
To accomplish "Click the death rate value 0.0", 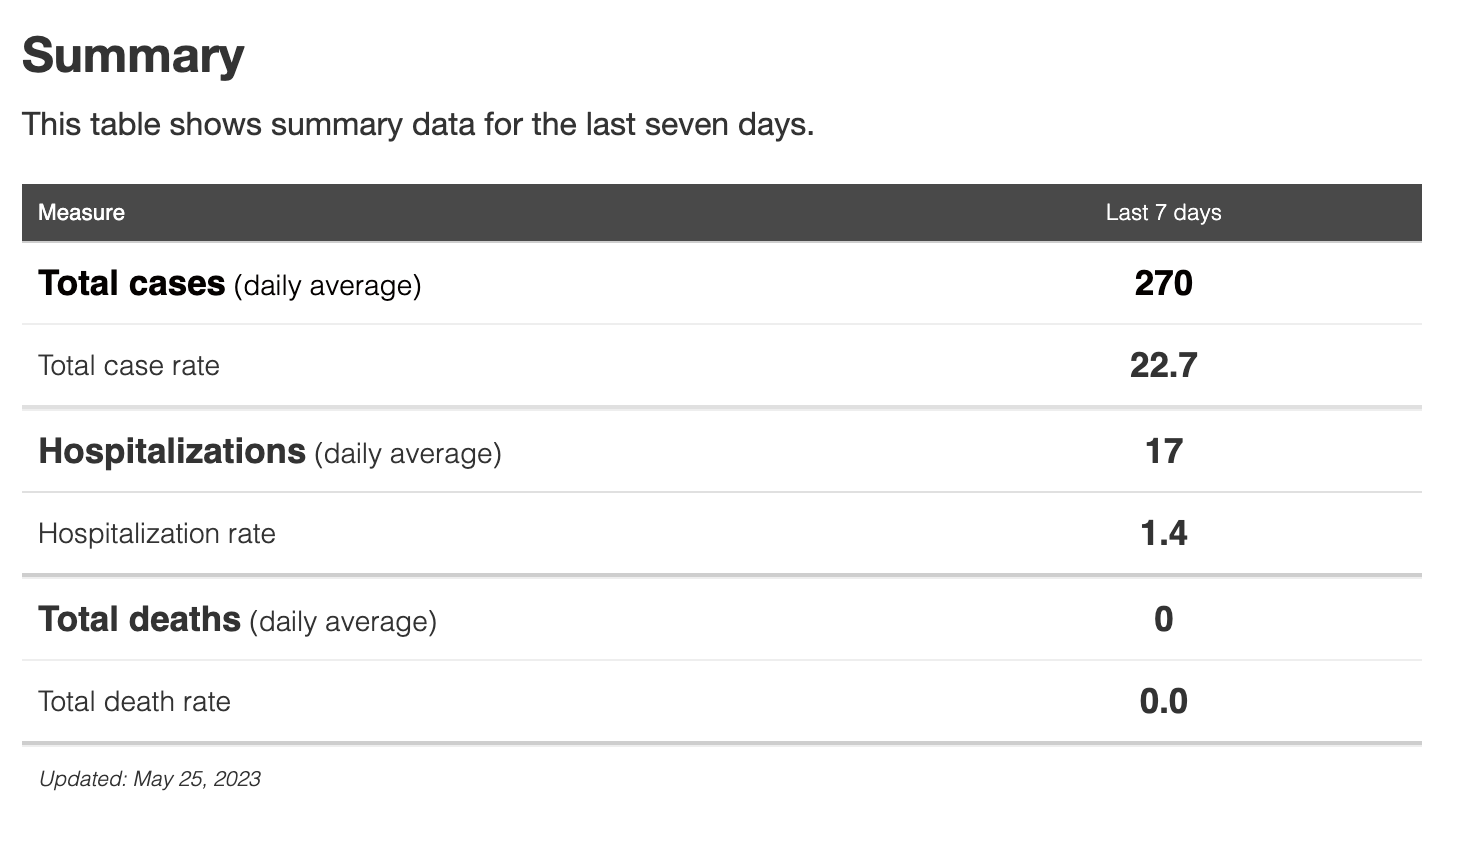I will pyautogui.click(x=1163, y=702).
